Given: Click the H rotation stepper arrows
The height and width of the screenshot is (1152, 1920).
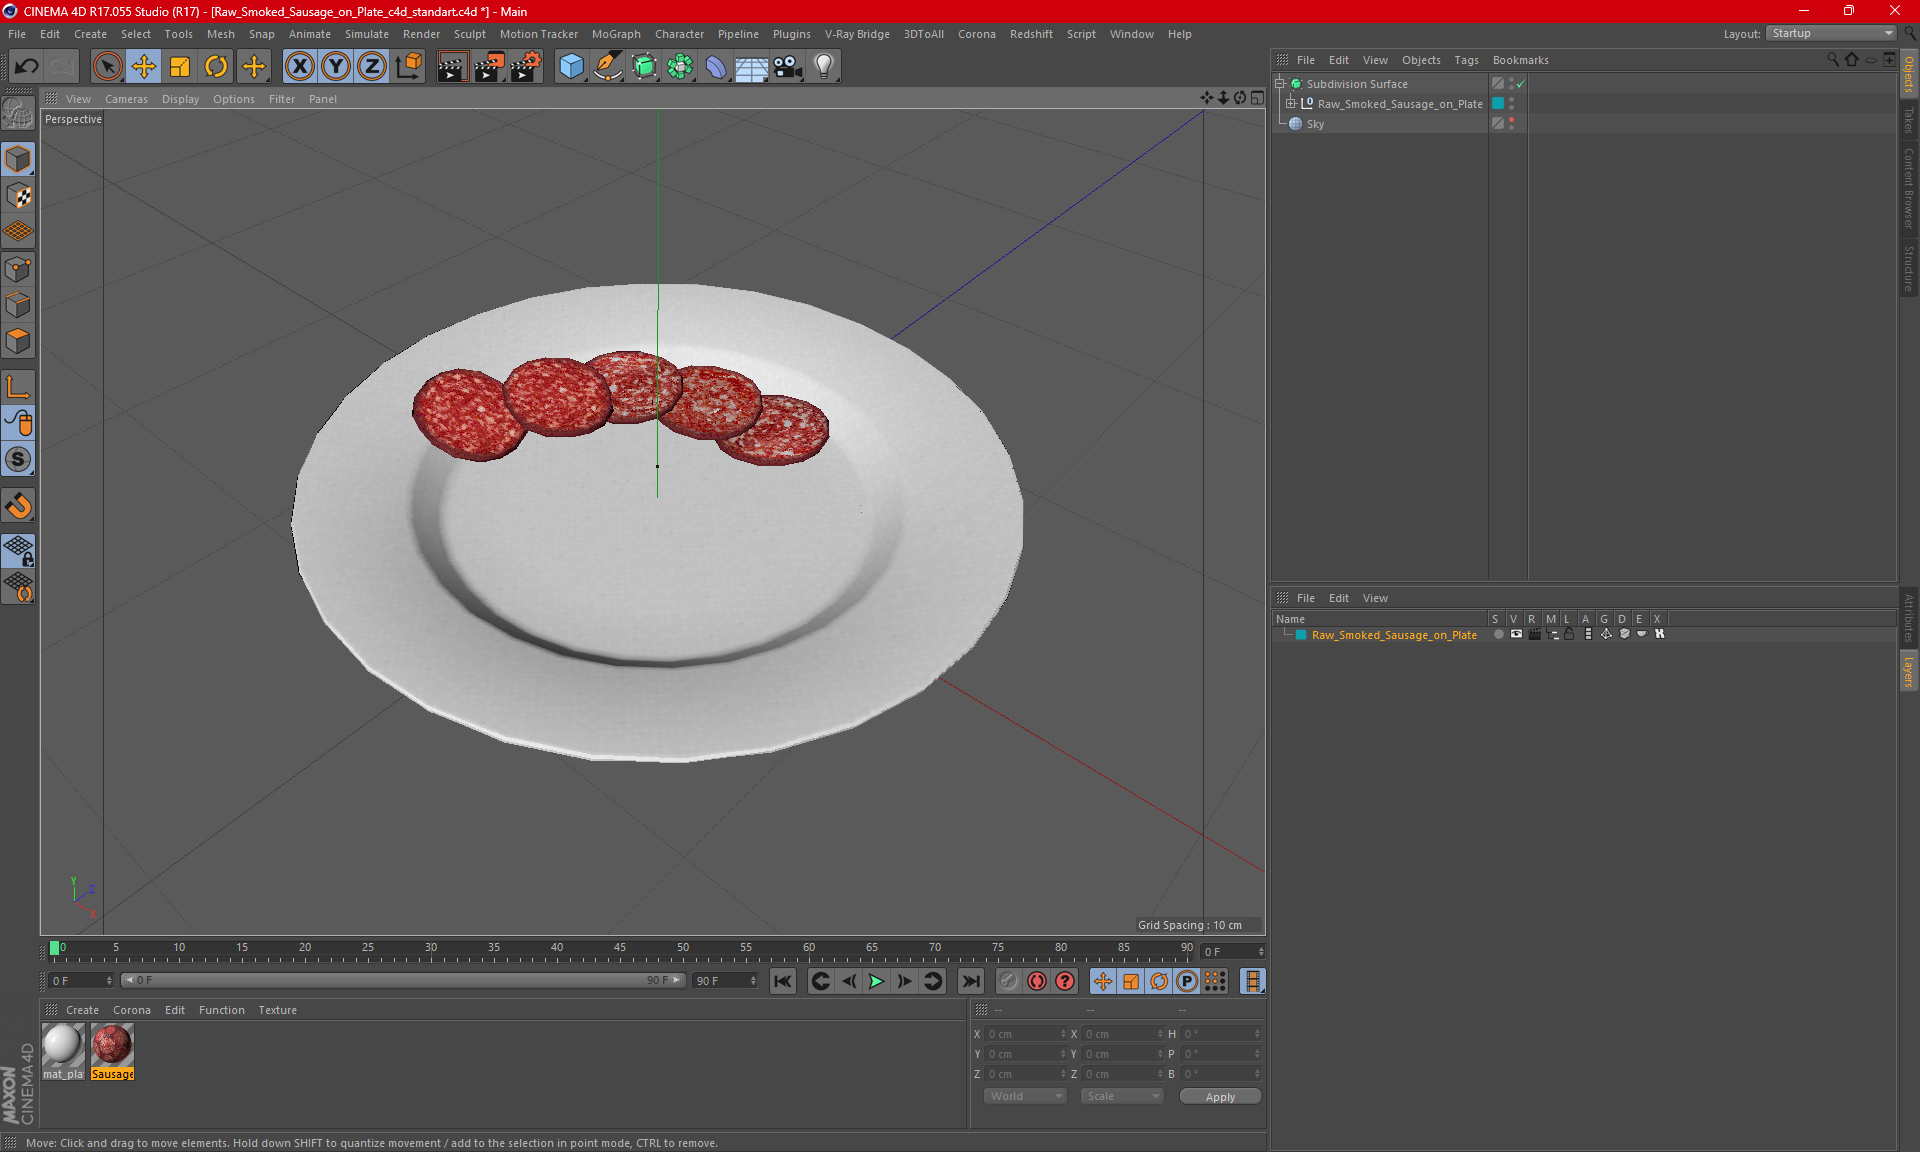Looking at the screenshot, I should (x=1257, y=1034).
